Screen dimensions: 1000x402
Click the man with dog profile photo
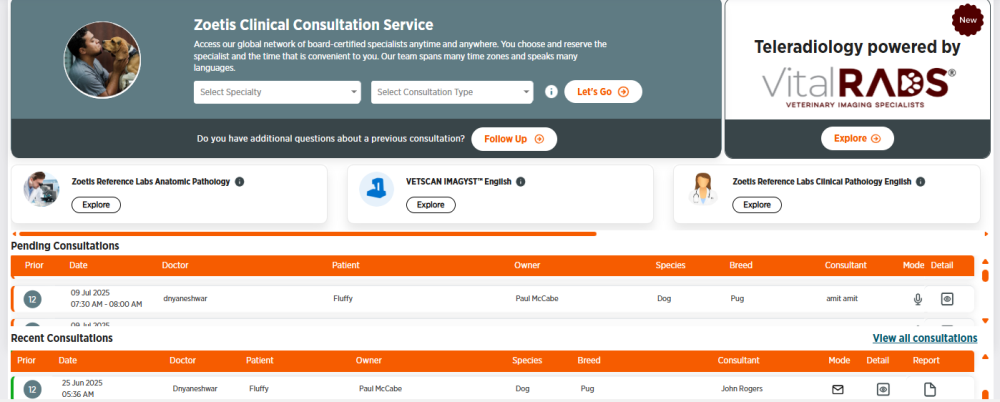[x=102, y=59]
